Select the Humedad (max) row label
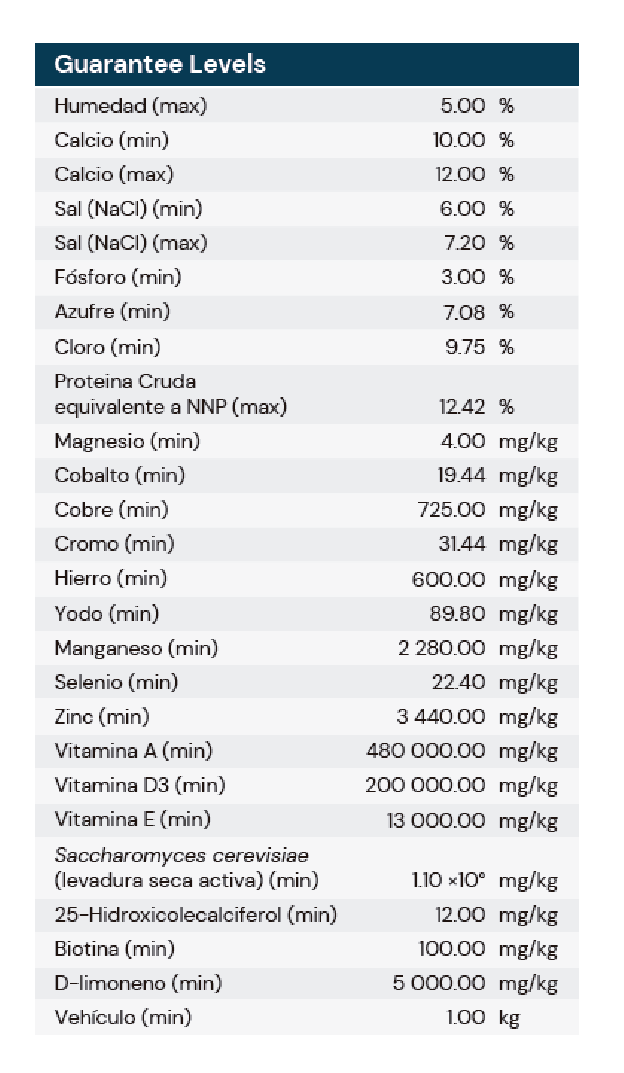Viewport: 624px width, 1073px height. [130, 105]
